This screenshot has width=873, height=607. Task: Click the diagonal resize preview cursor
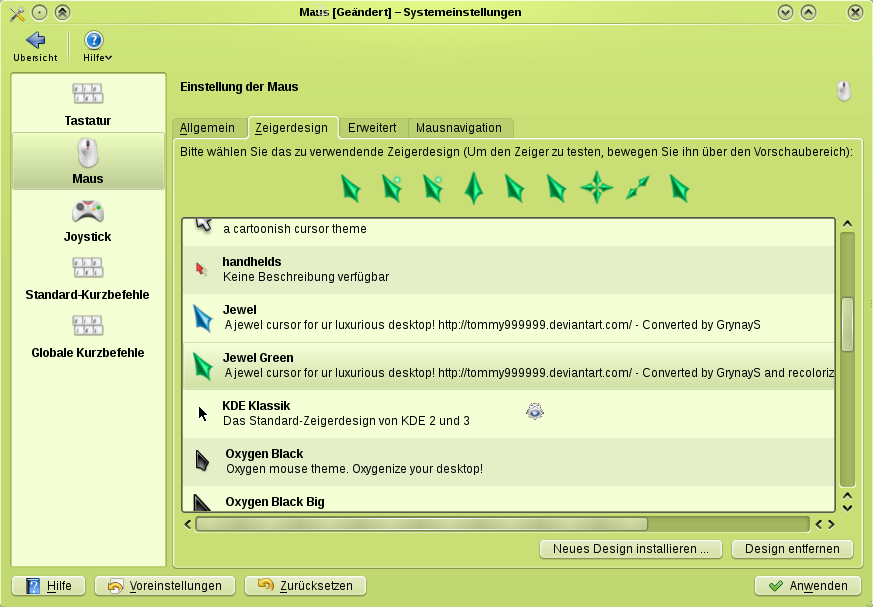pyautogui.click(x=637, y=188)
